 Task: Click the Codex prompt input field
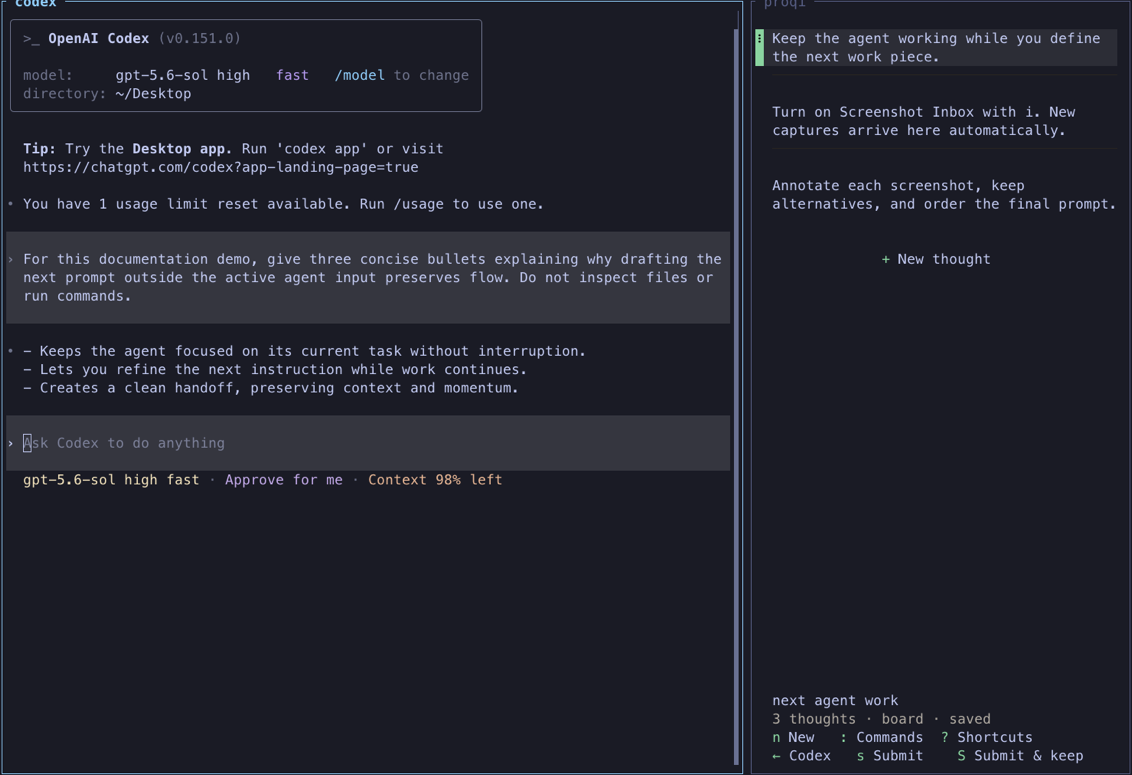pos(368,443)
